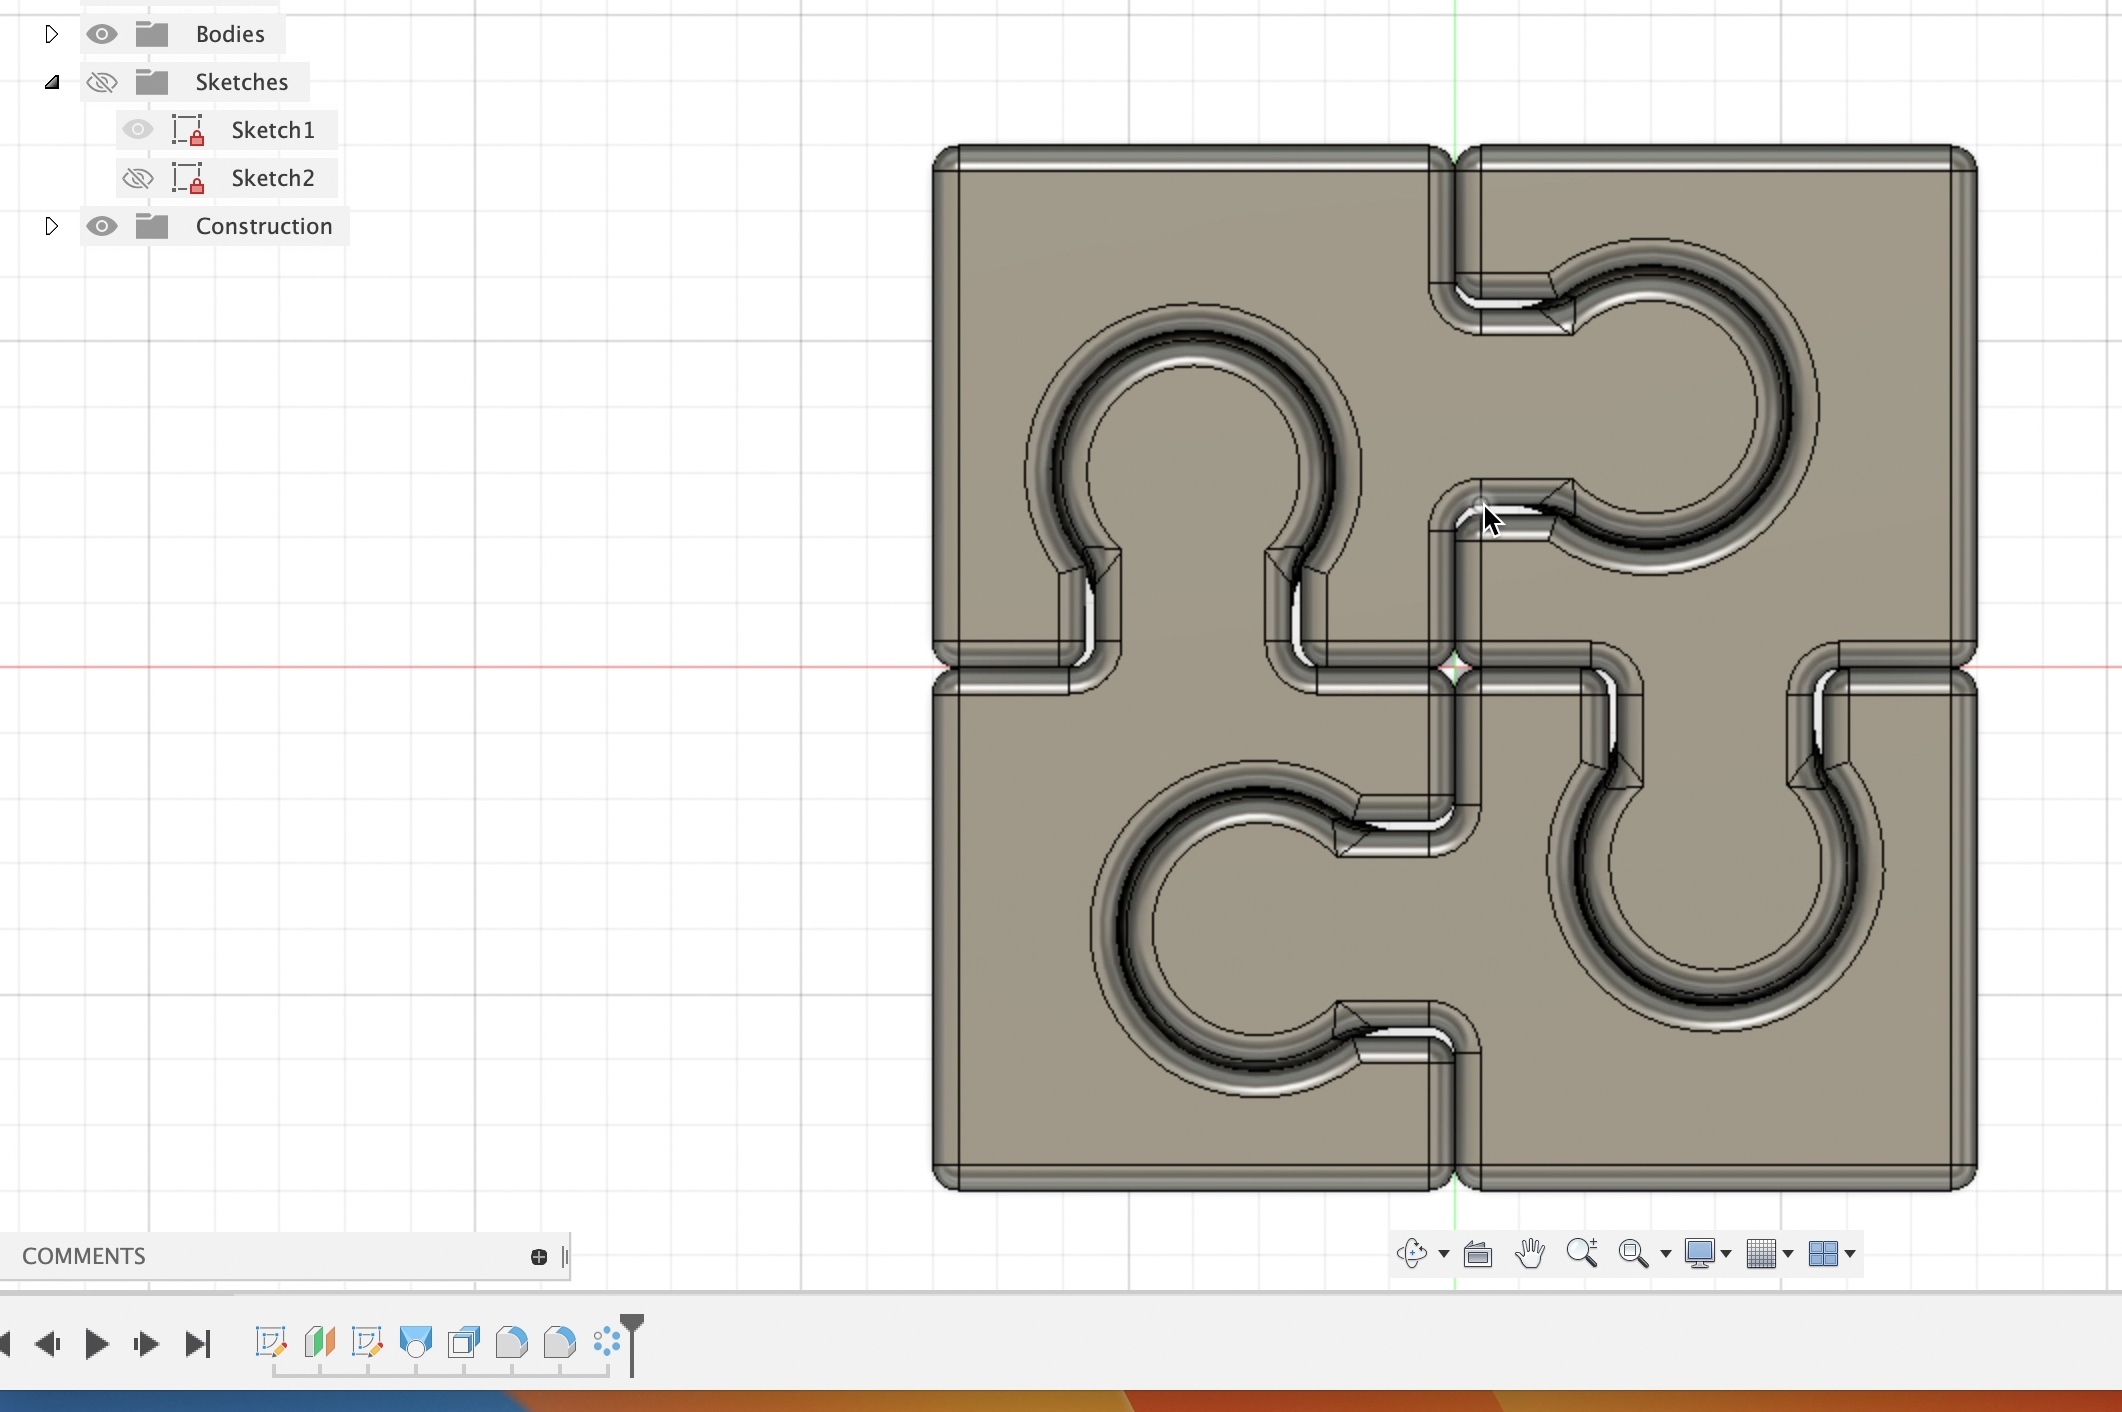Expand the Construction folder
Viewport: 2122px width, 1412px height.
pos(52,226)
